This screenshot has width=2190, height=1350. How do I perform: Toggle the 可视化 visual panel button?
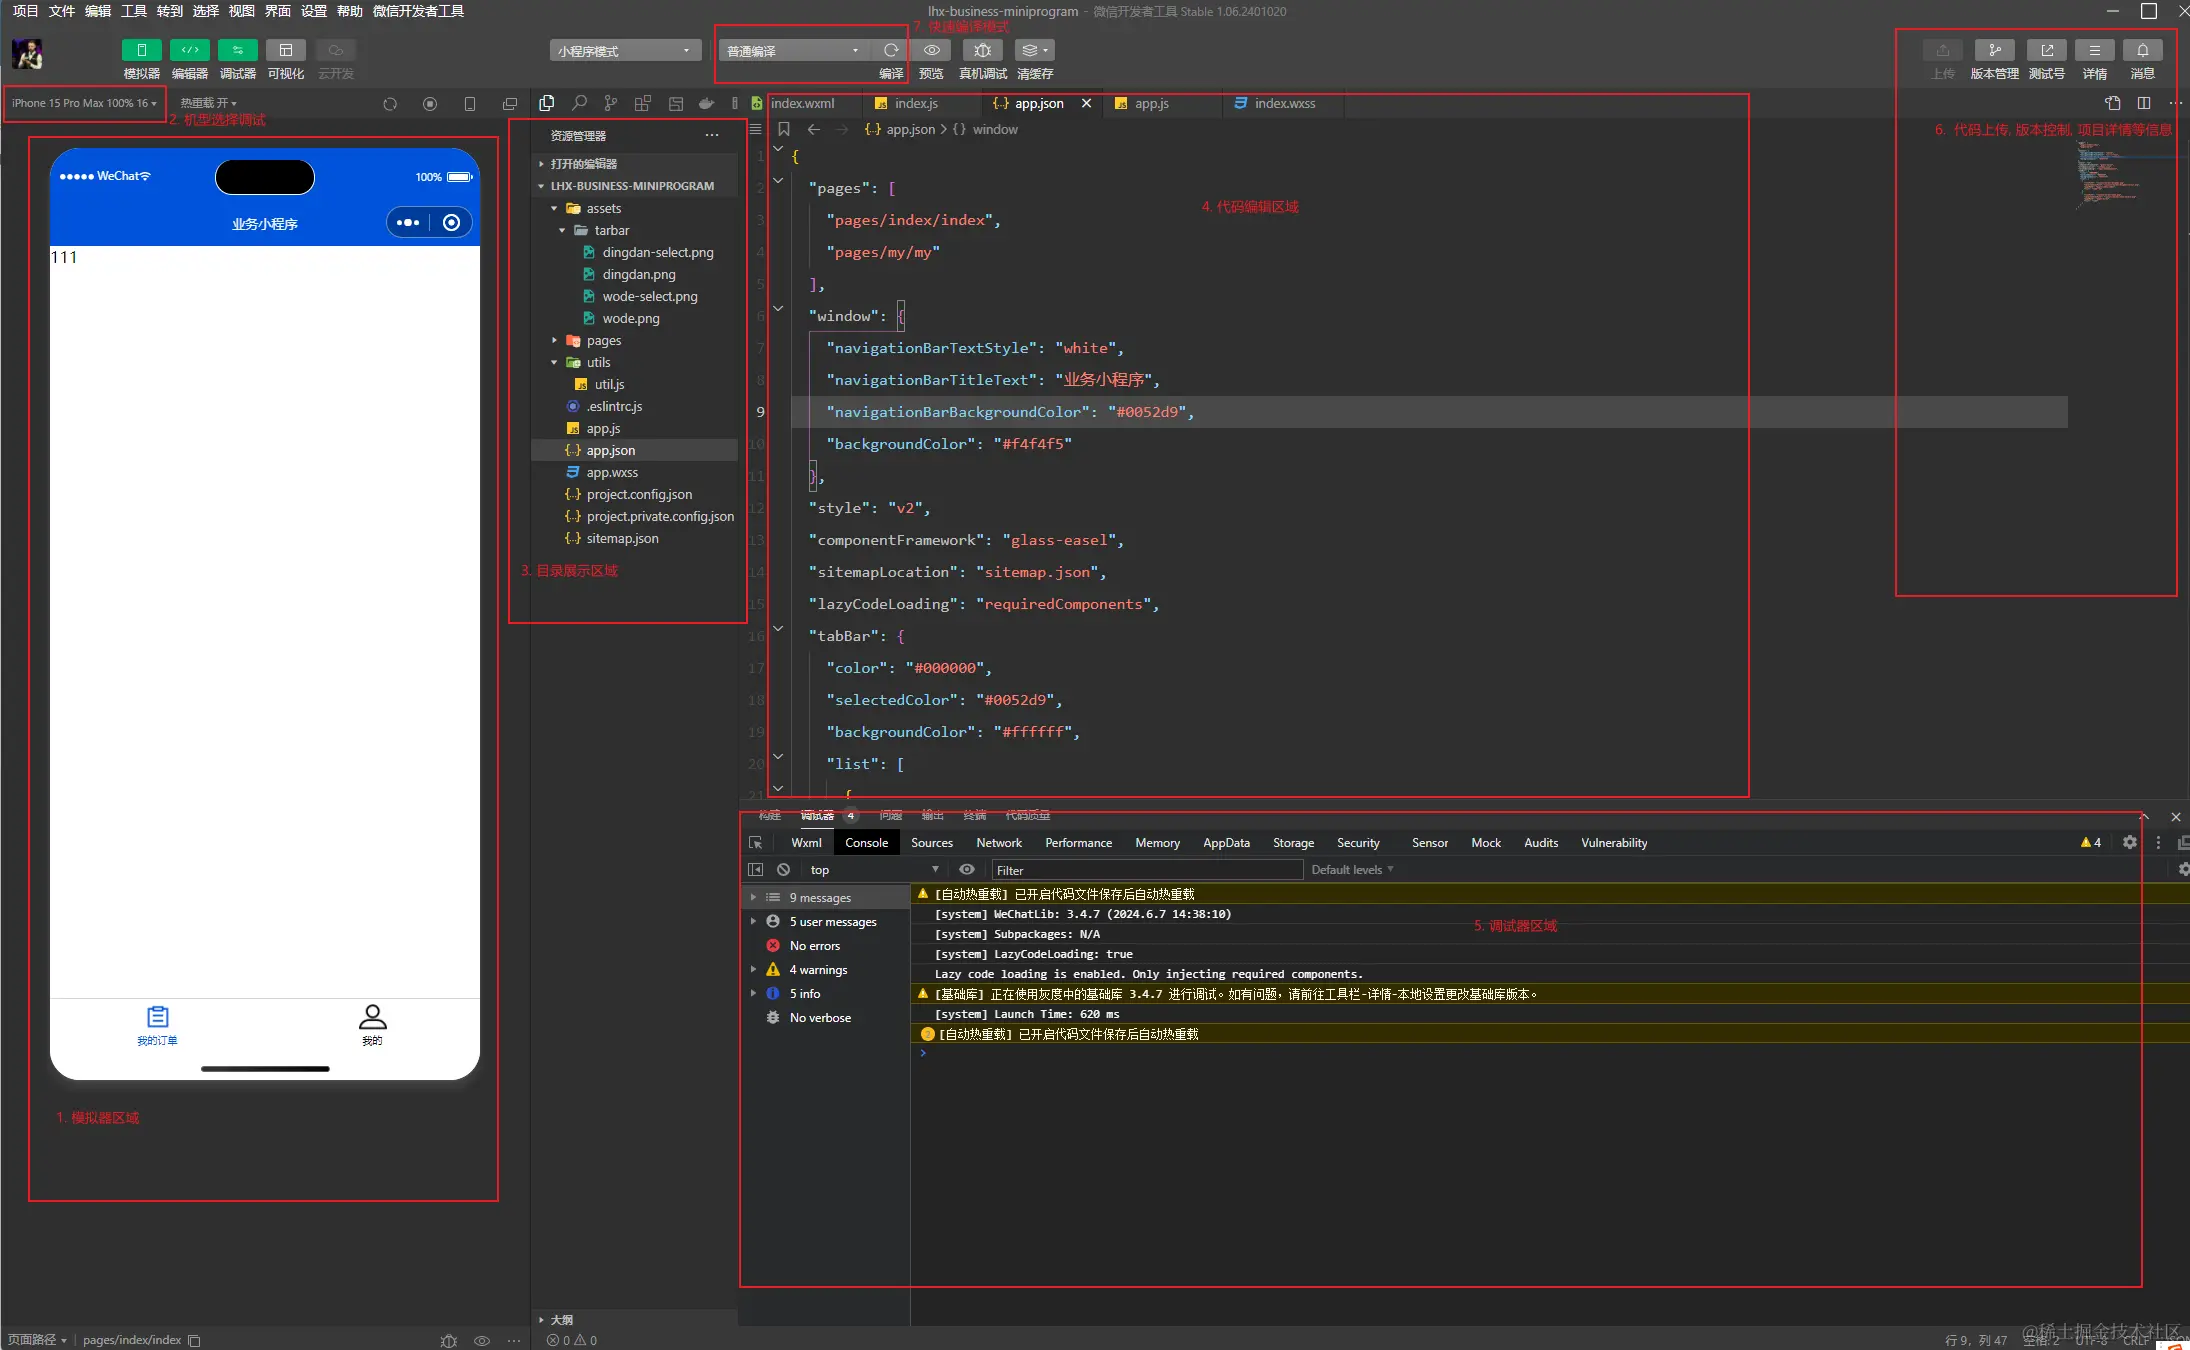click(285, 50)
